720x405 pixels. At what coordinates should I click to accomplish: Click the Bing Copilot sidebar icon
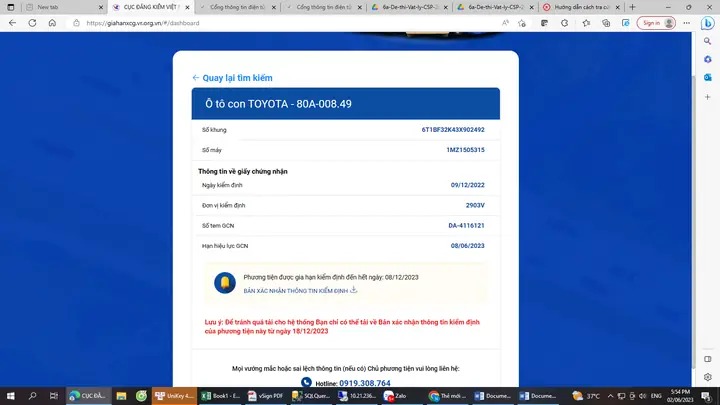tap(707, 22)
